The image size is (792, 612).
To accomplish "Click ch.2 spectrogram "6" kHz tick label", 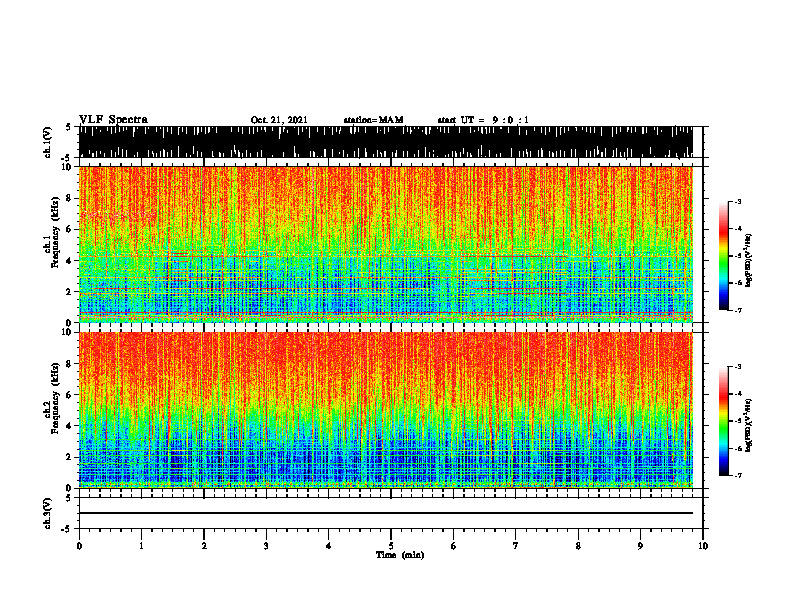I will 69,394.
